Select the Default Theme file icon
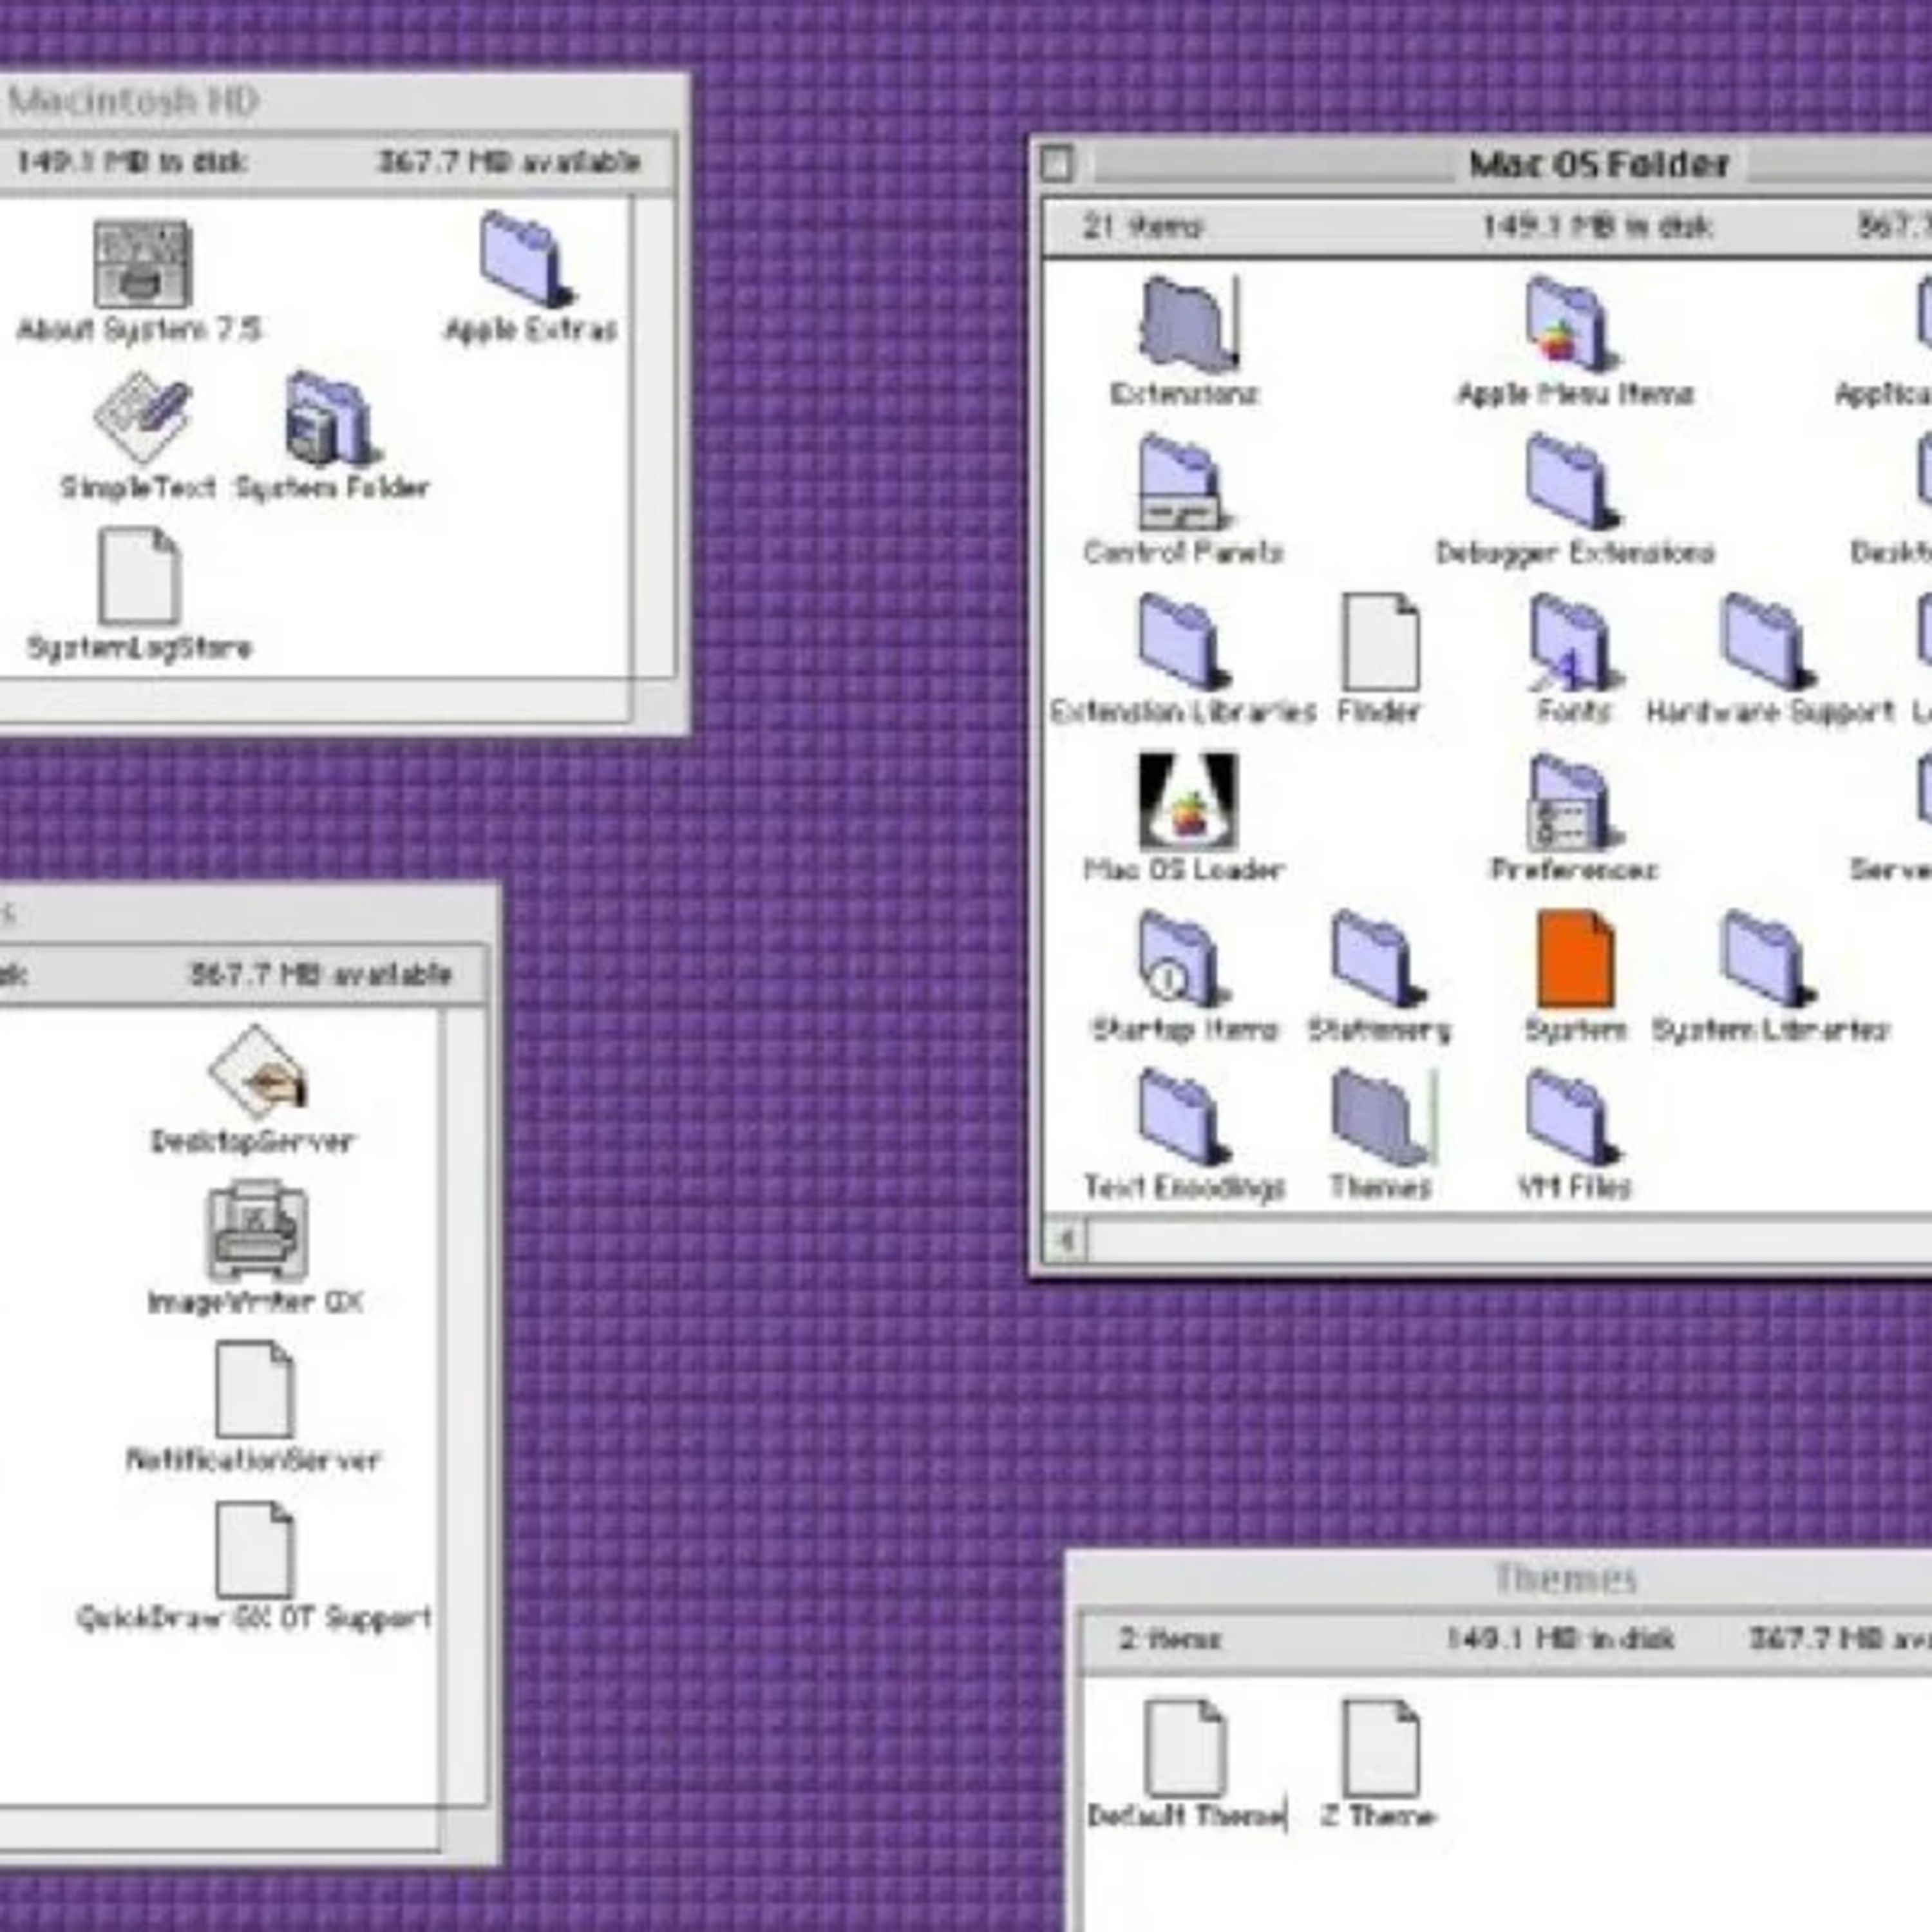Screen dimensions: 1932x1932 point(1185,1749)
